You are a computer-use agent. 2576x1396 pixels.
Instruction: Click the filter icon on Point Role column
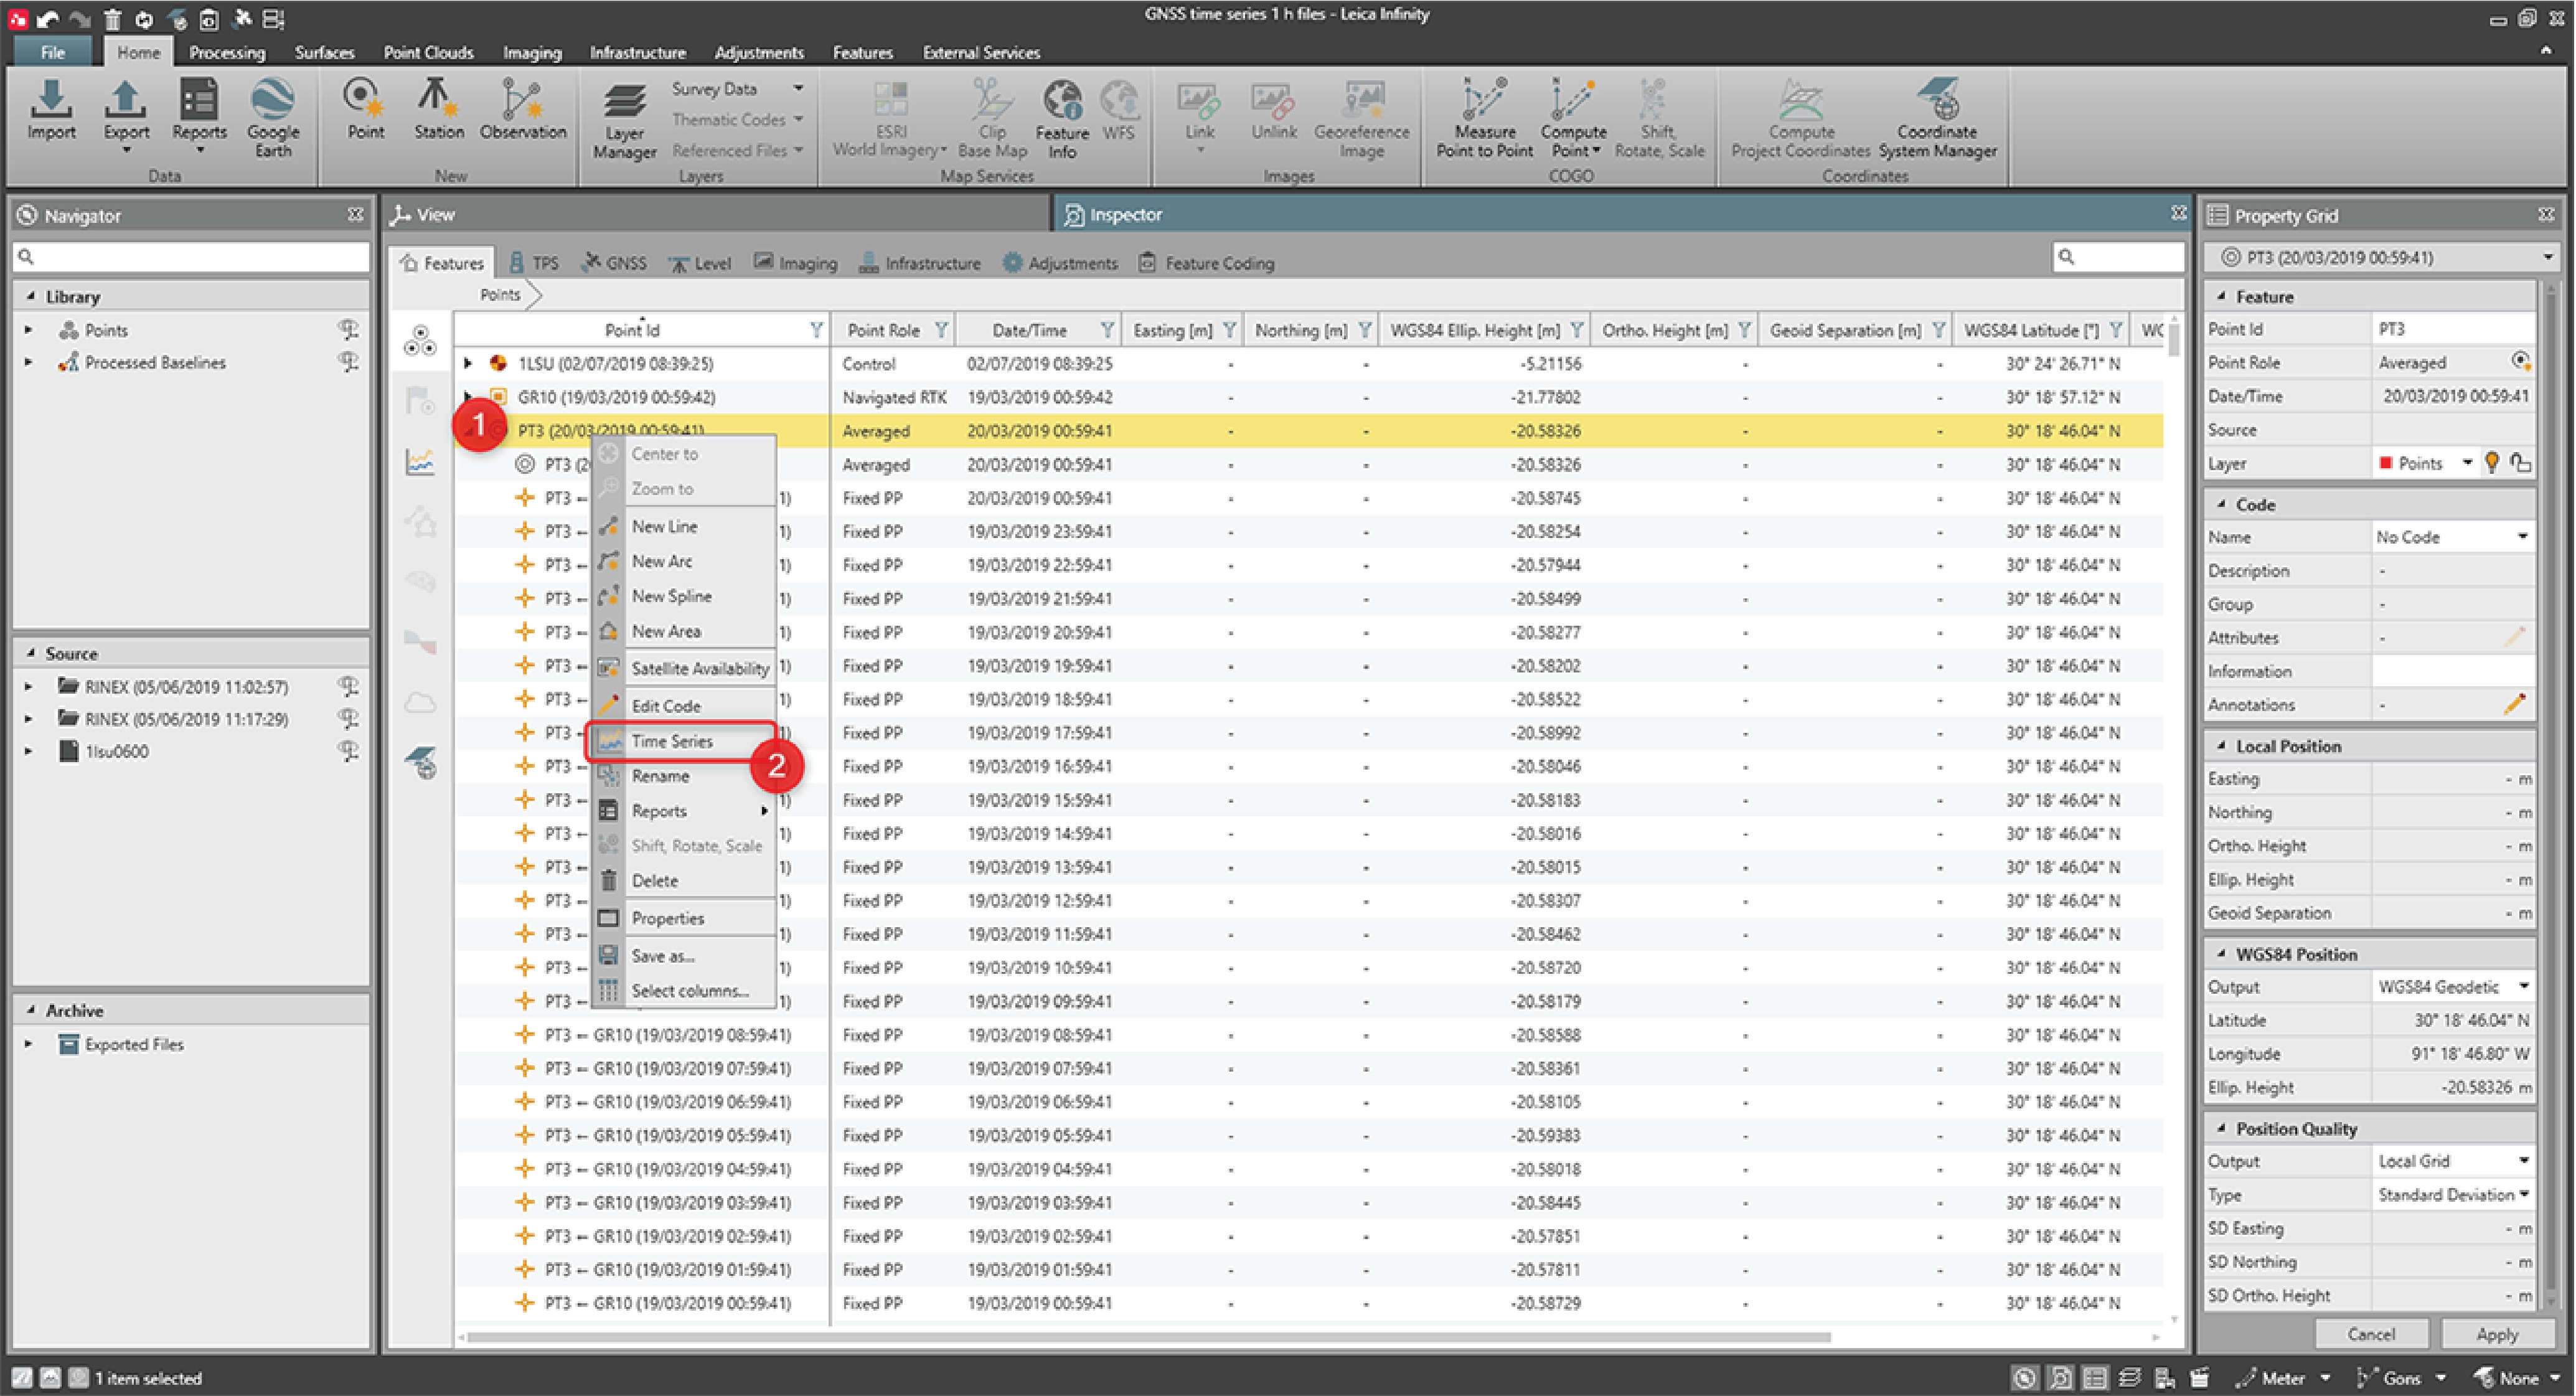coord(941,330)
